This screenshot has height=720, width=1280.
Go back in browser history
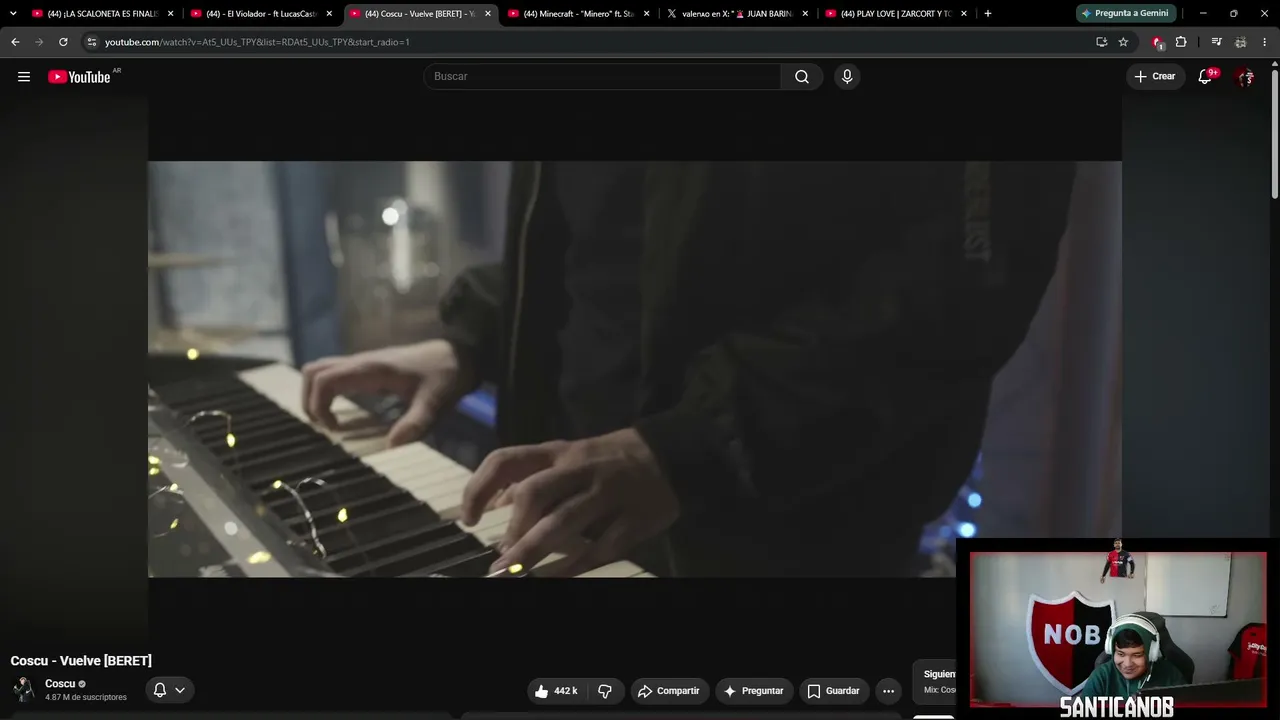click(x=15, y=42)
